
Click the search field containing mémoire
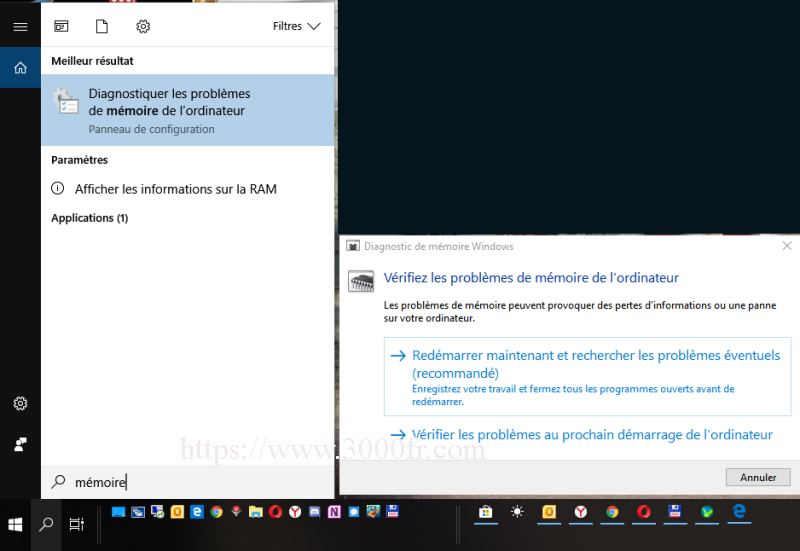pos(188,482)
